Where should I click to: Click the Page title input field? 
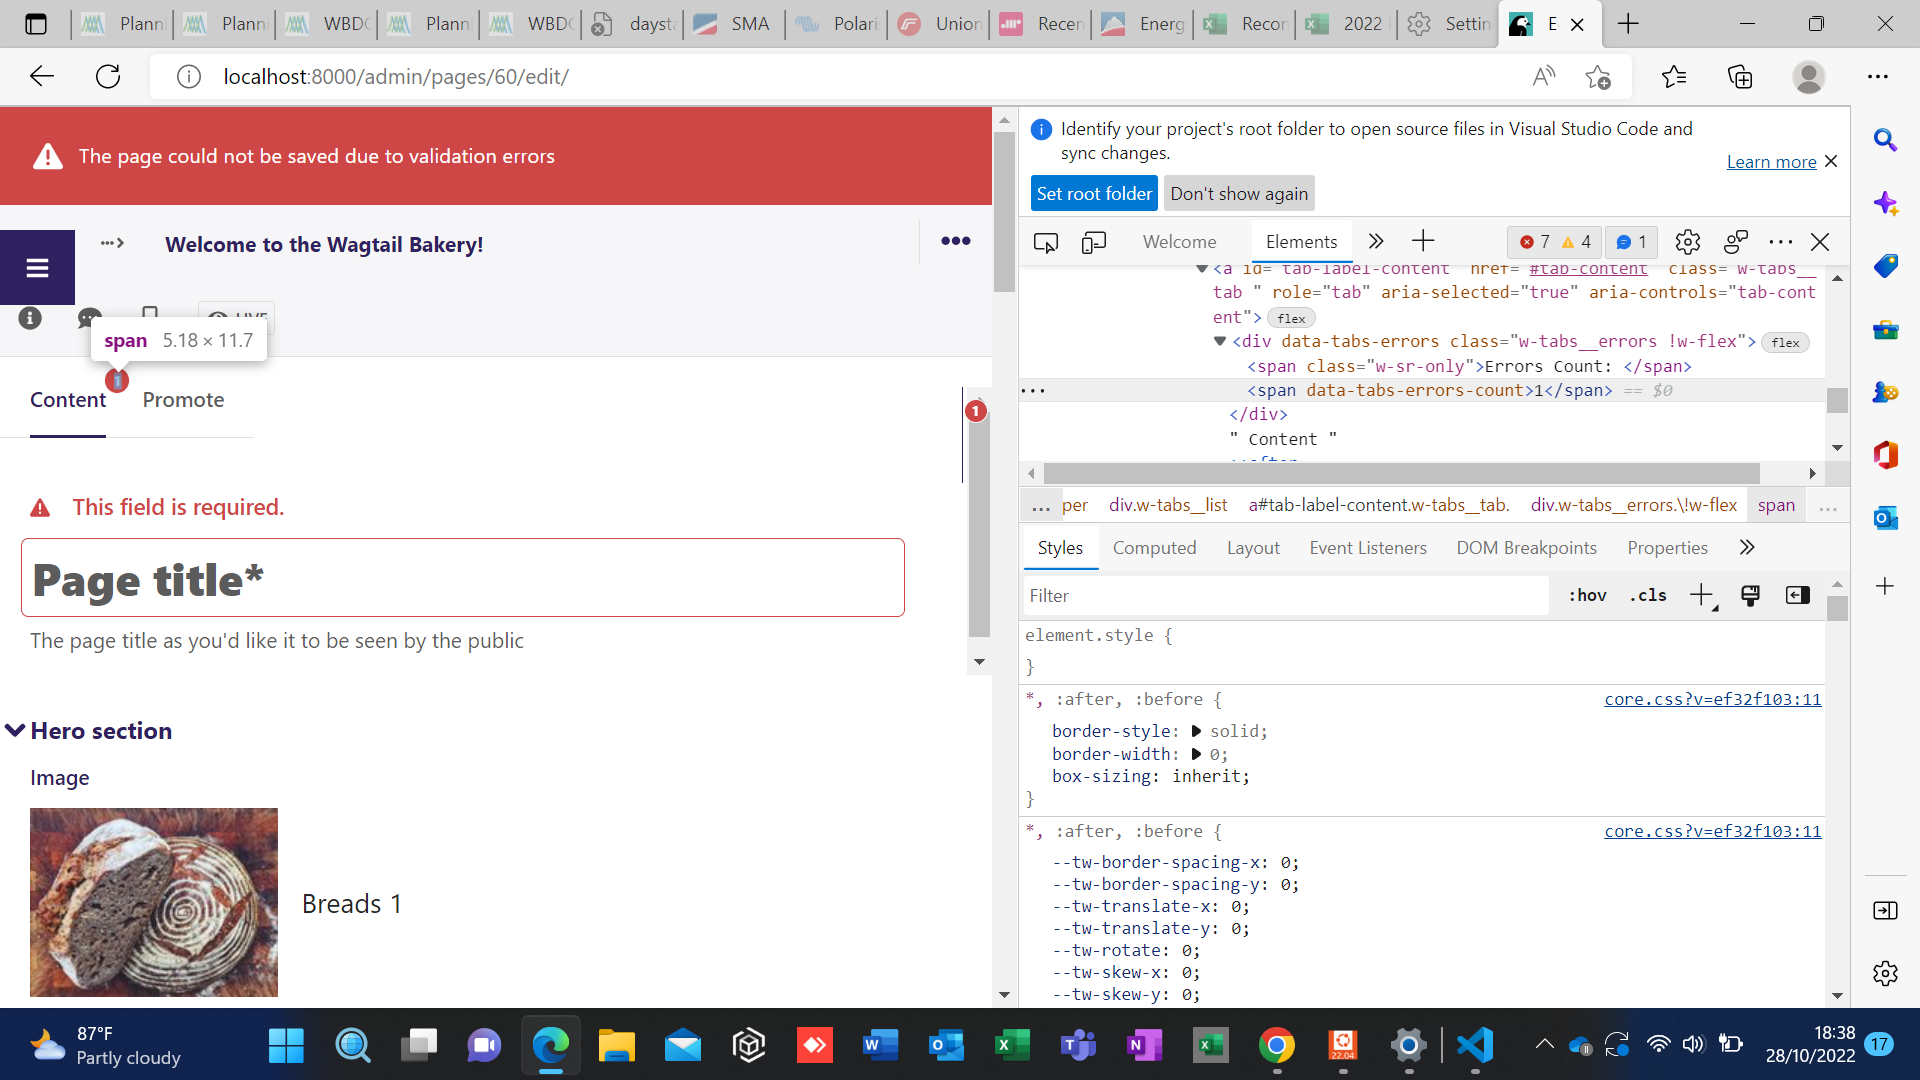pos(462,579)
